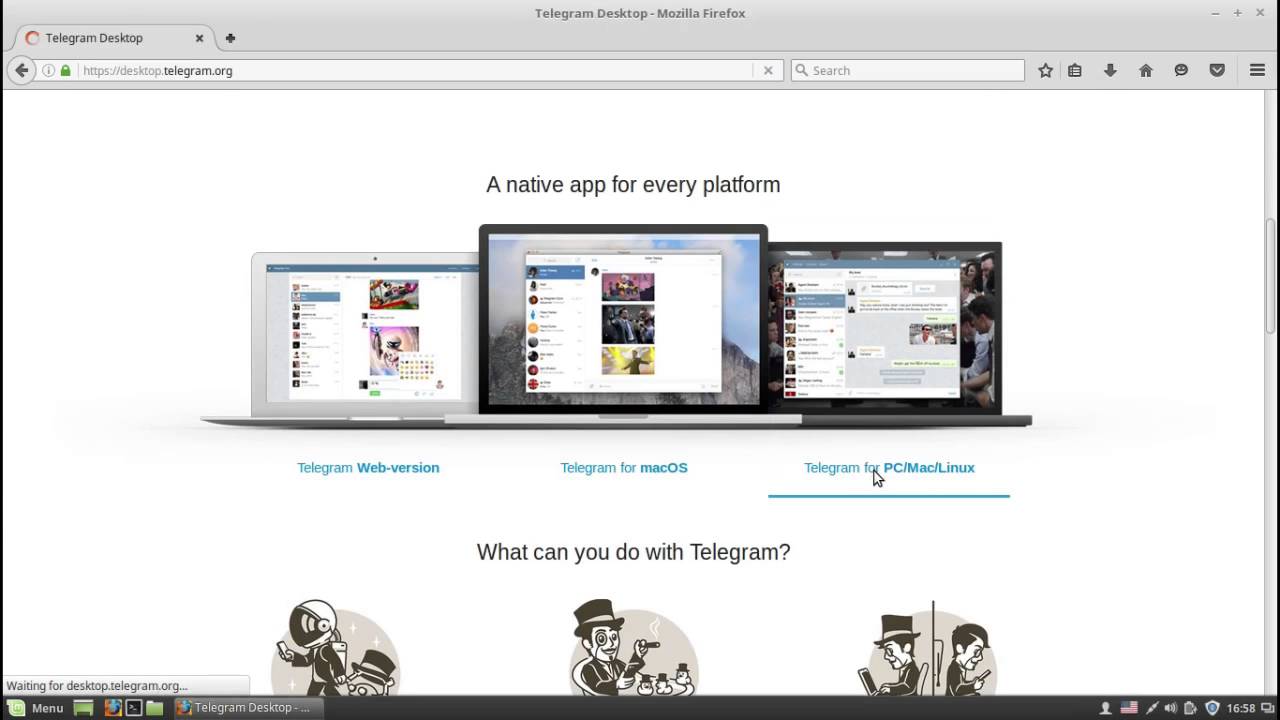Click the Pocket icon in toolbar
The height and width of the screenshot is (720, 1280).
[x=1217, y=70]
